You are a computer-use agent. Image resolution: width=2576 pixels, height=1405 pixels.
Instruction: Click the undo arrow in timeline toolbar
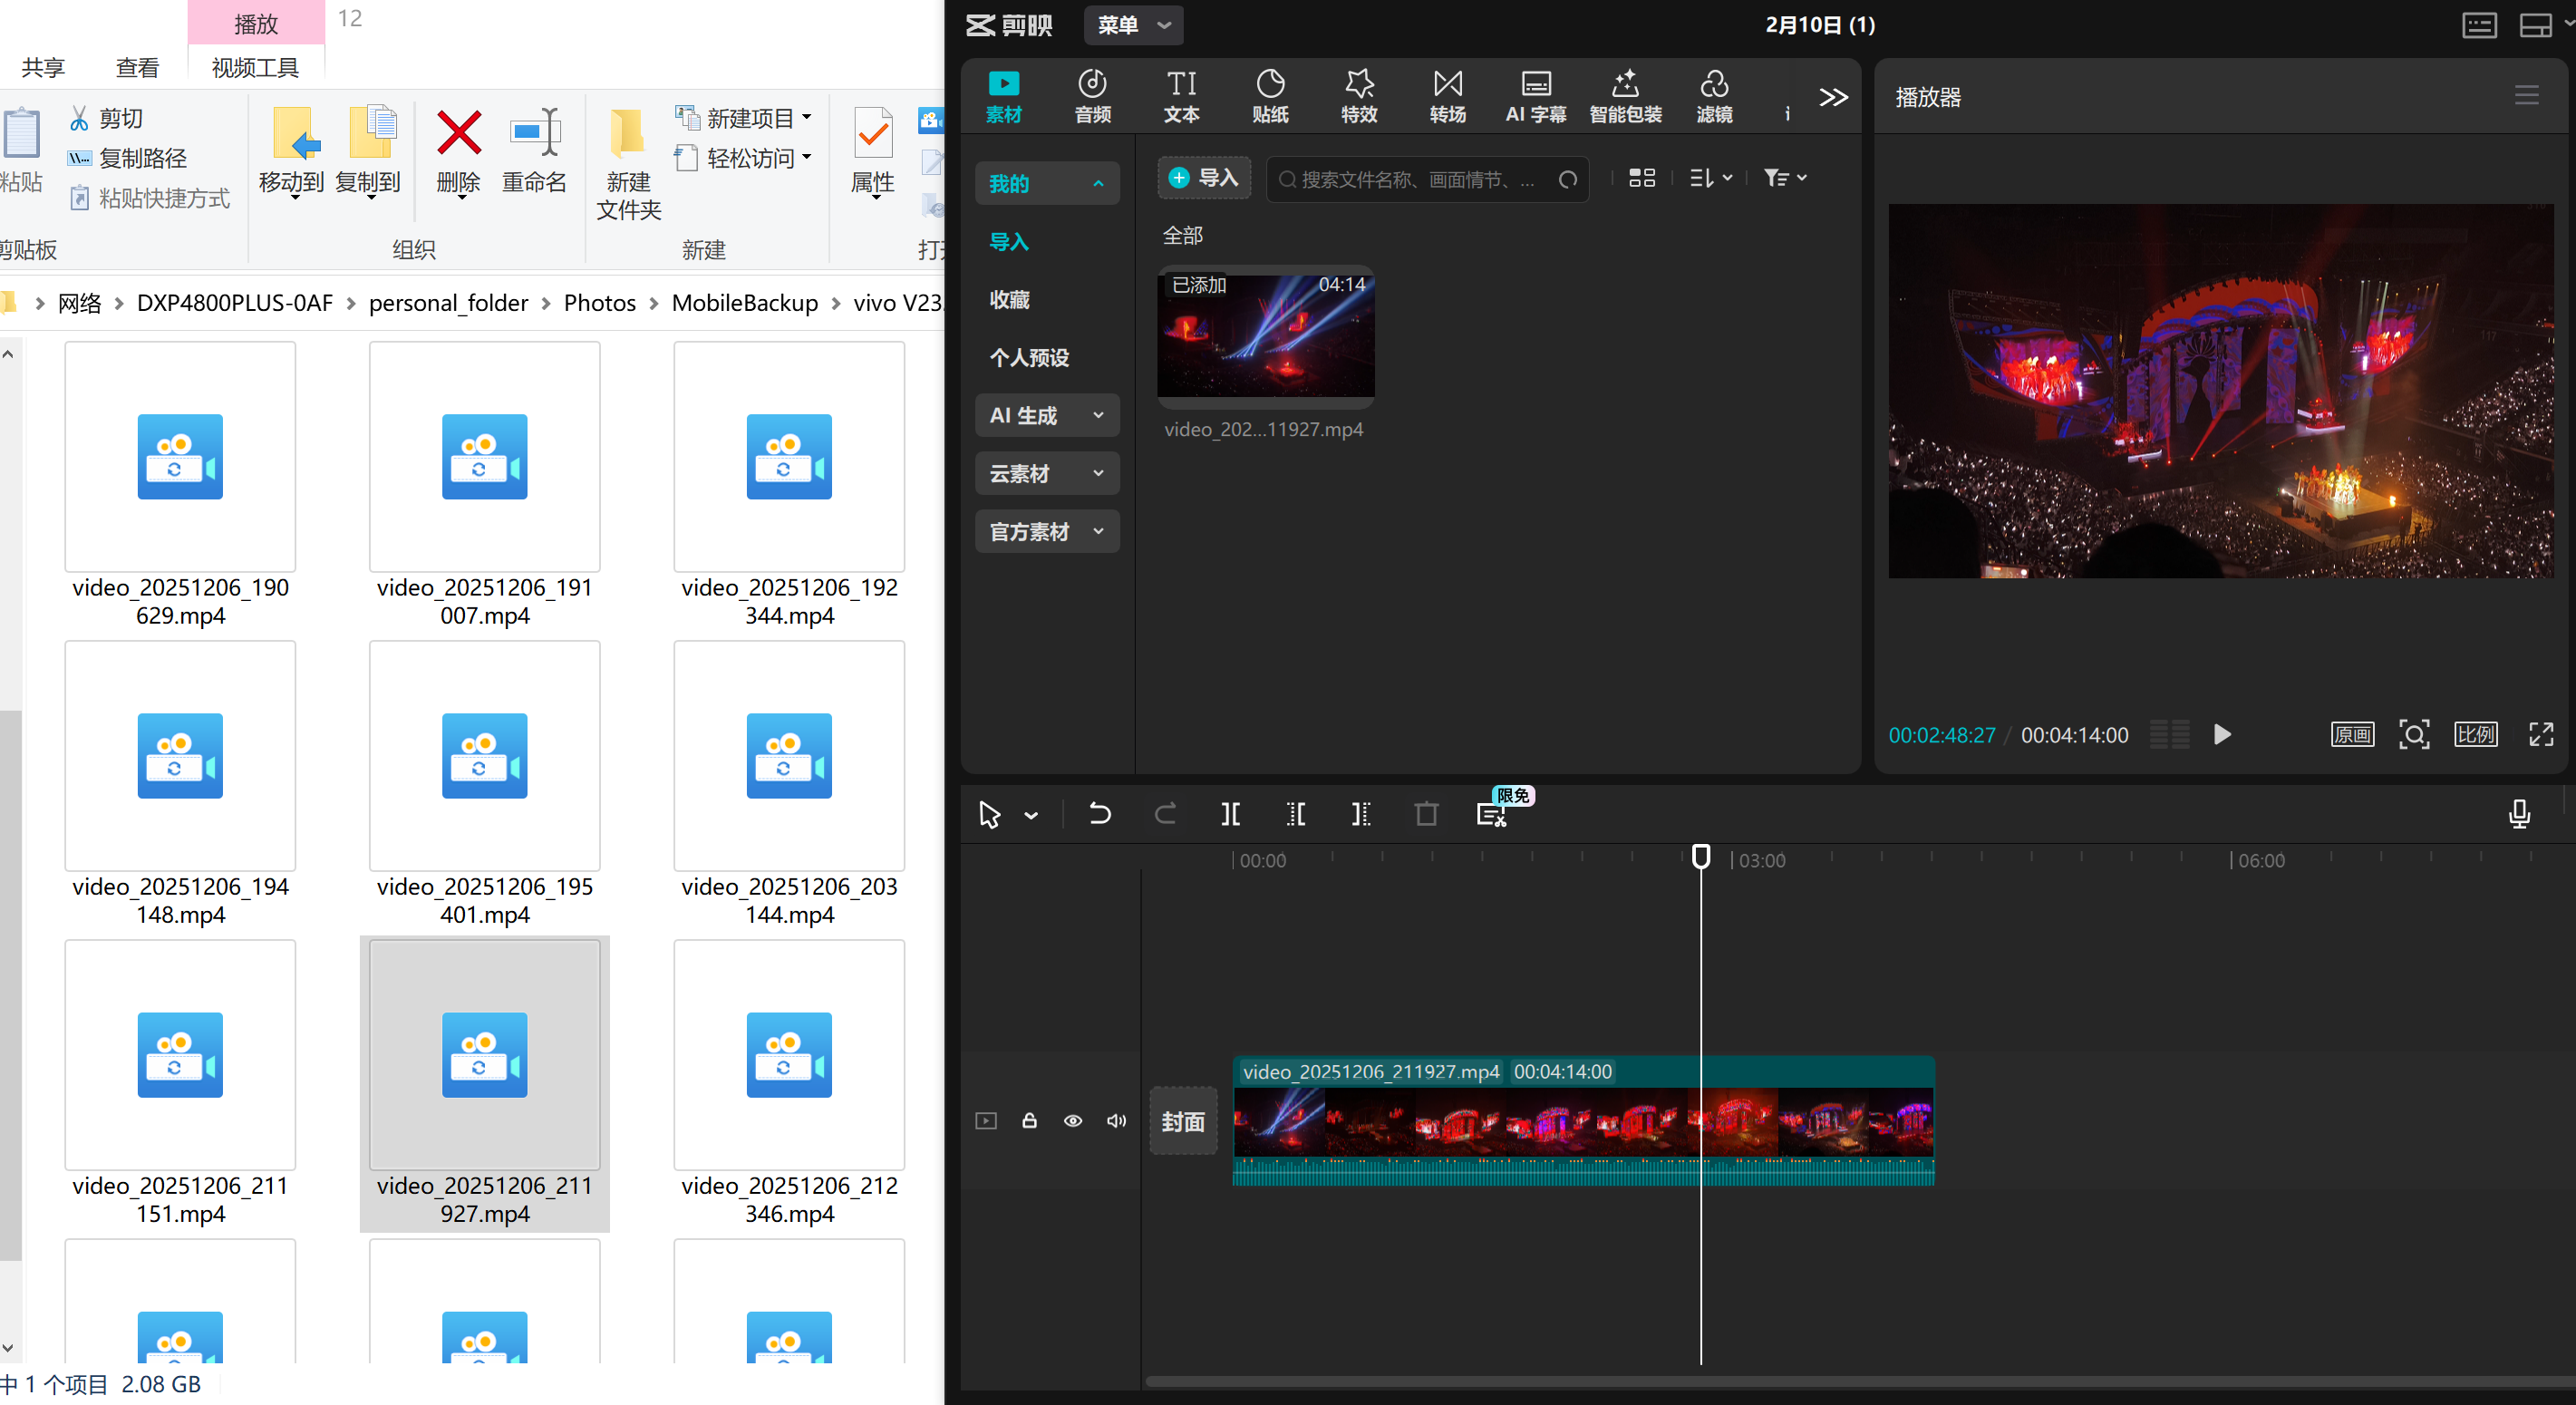[x=1099, y=814]
